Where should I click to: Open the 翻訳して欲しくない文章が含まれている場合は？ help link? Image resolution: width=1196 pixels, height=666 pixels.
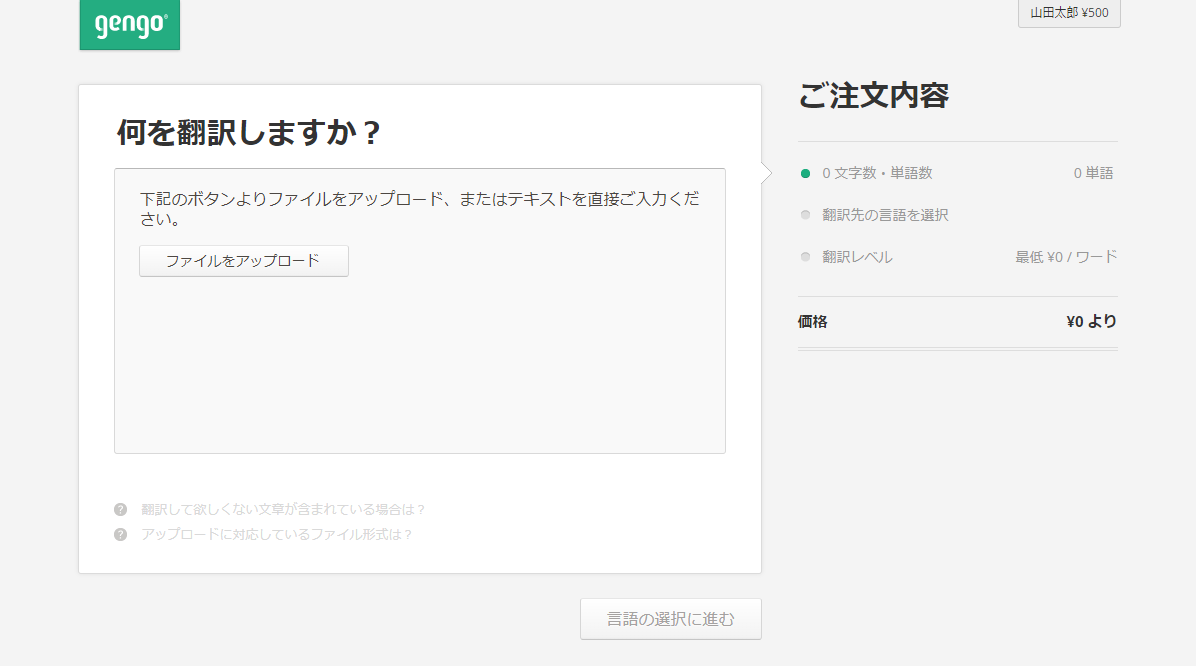(x=284, y=509)
